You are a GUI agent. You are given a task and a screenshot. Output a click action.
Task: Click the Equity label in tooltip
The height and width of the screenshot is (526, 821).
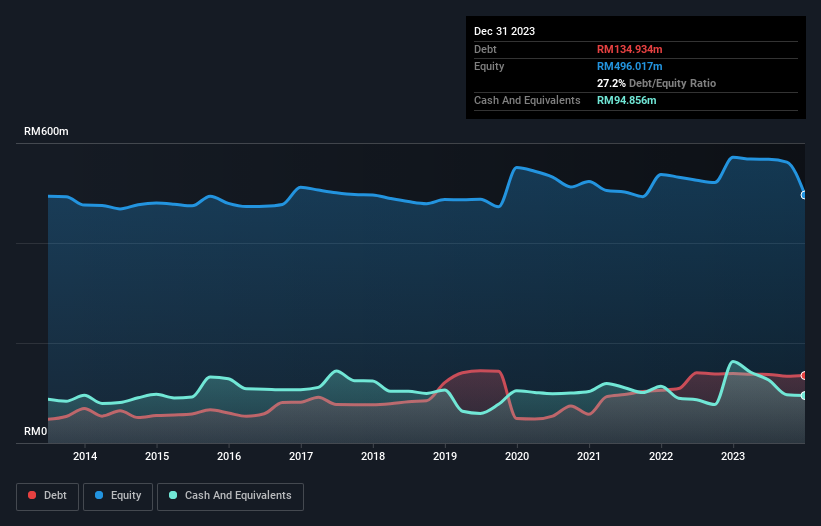(x=489, y=66)
